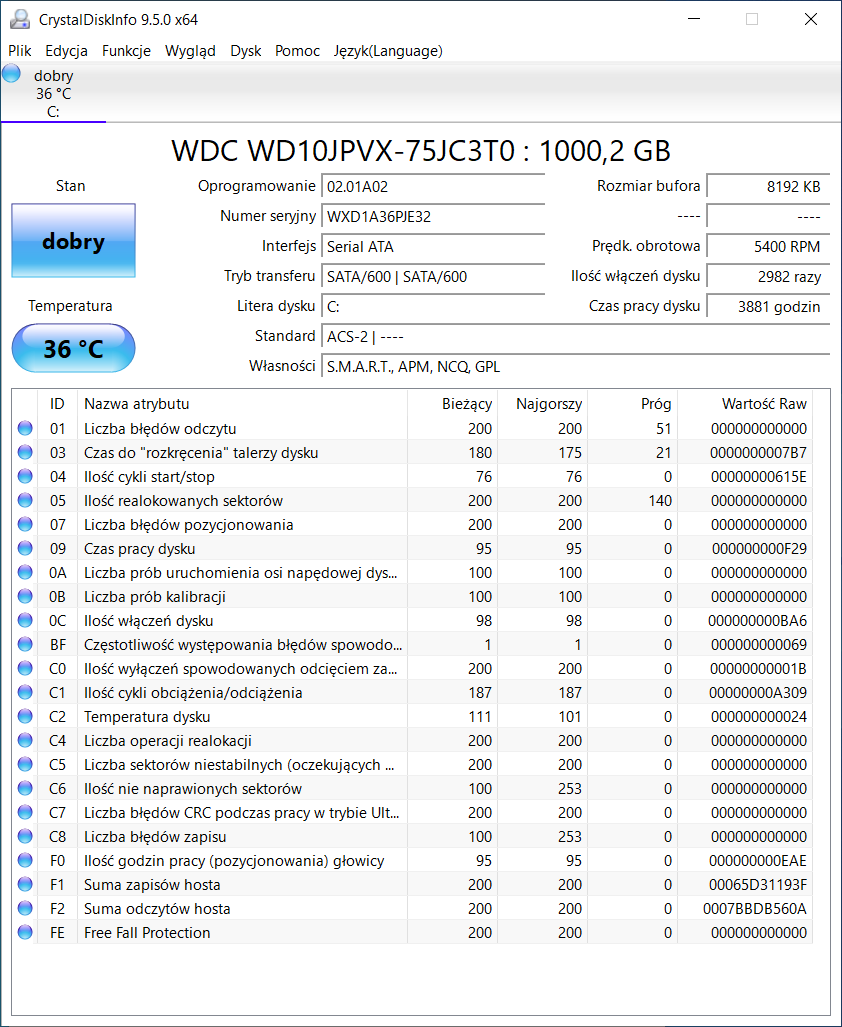
Task: Click status orb for attribute 03 spin-up time
Action: [x=25, y=453]
